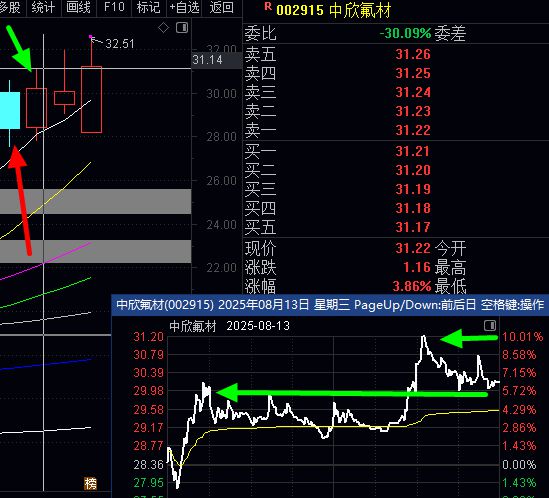
Task: Click stock title 002915 中欣氟材
Action: click(333, 10)
